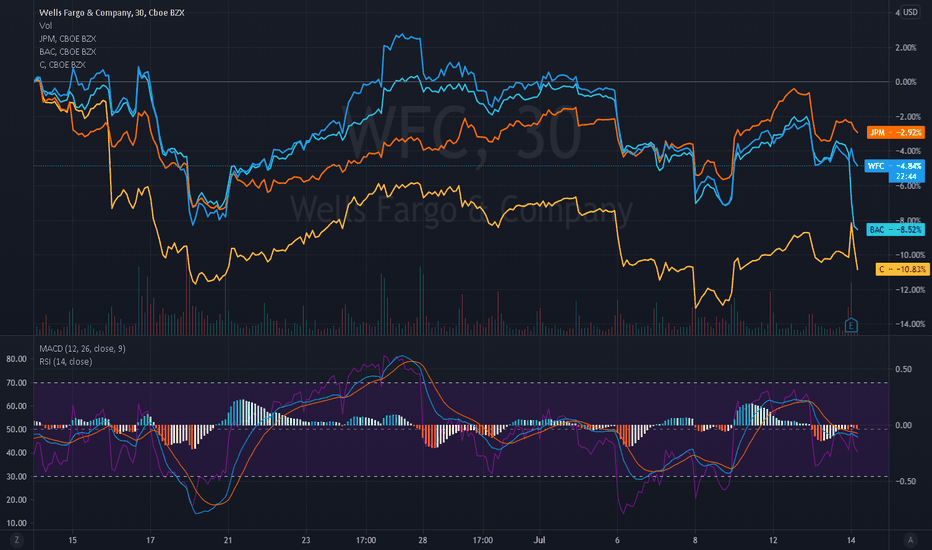932x550 pixels.
Task: Select the JPM, CBOE BZX legend entry
Action: click(x=68, y=39)
